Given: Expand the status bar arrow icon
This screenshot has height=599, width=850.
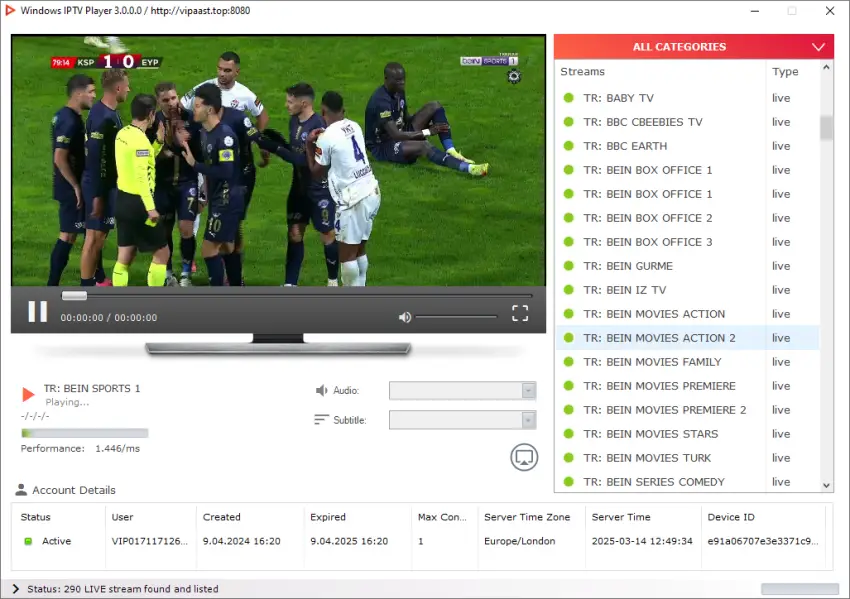Looking at the screenshot, I should 15,589.
